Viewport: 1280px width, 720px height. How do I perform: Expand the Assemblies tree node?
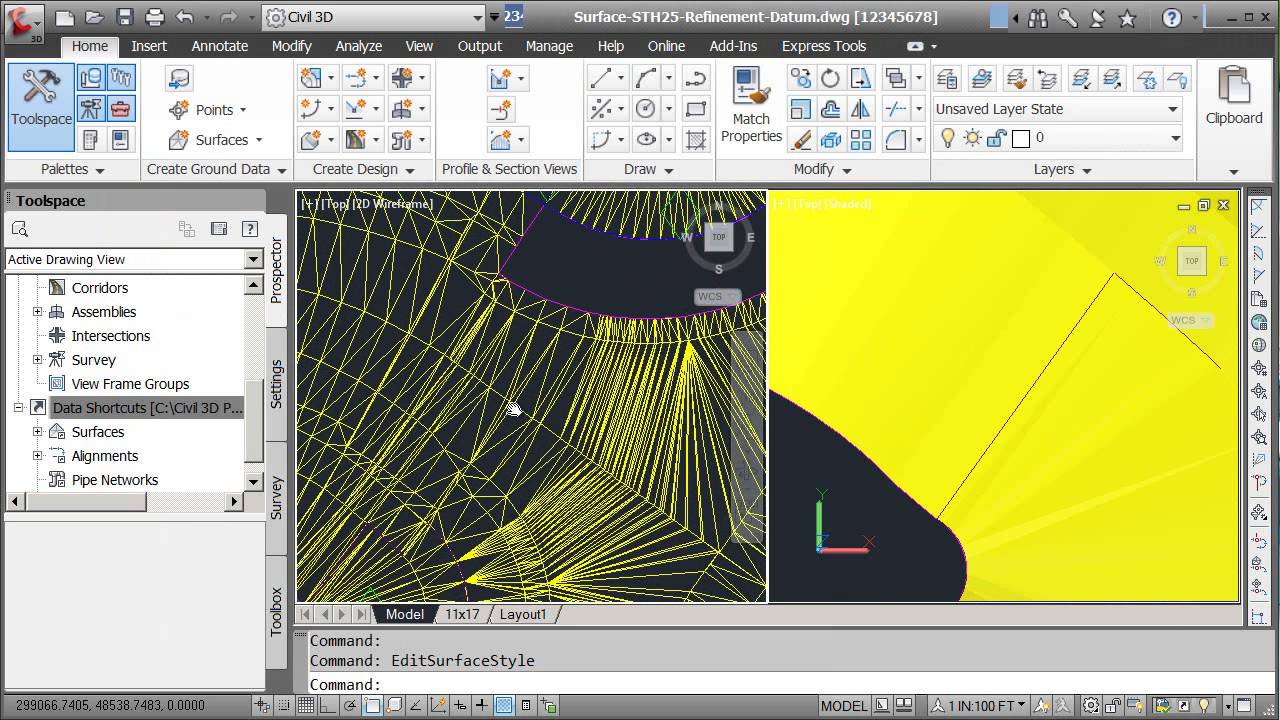tap(38, 312)
